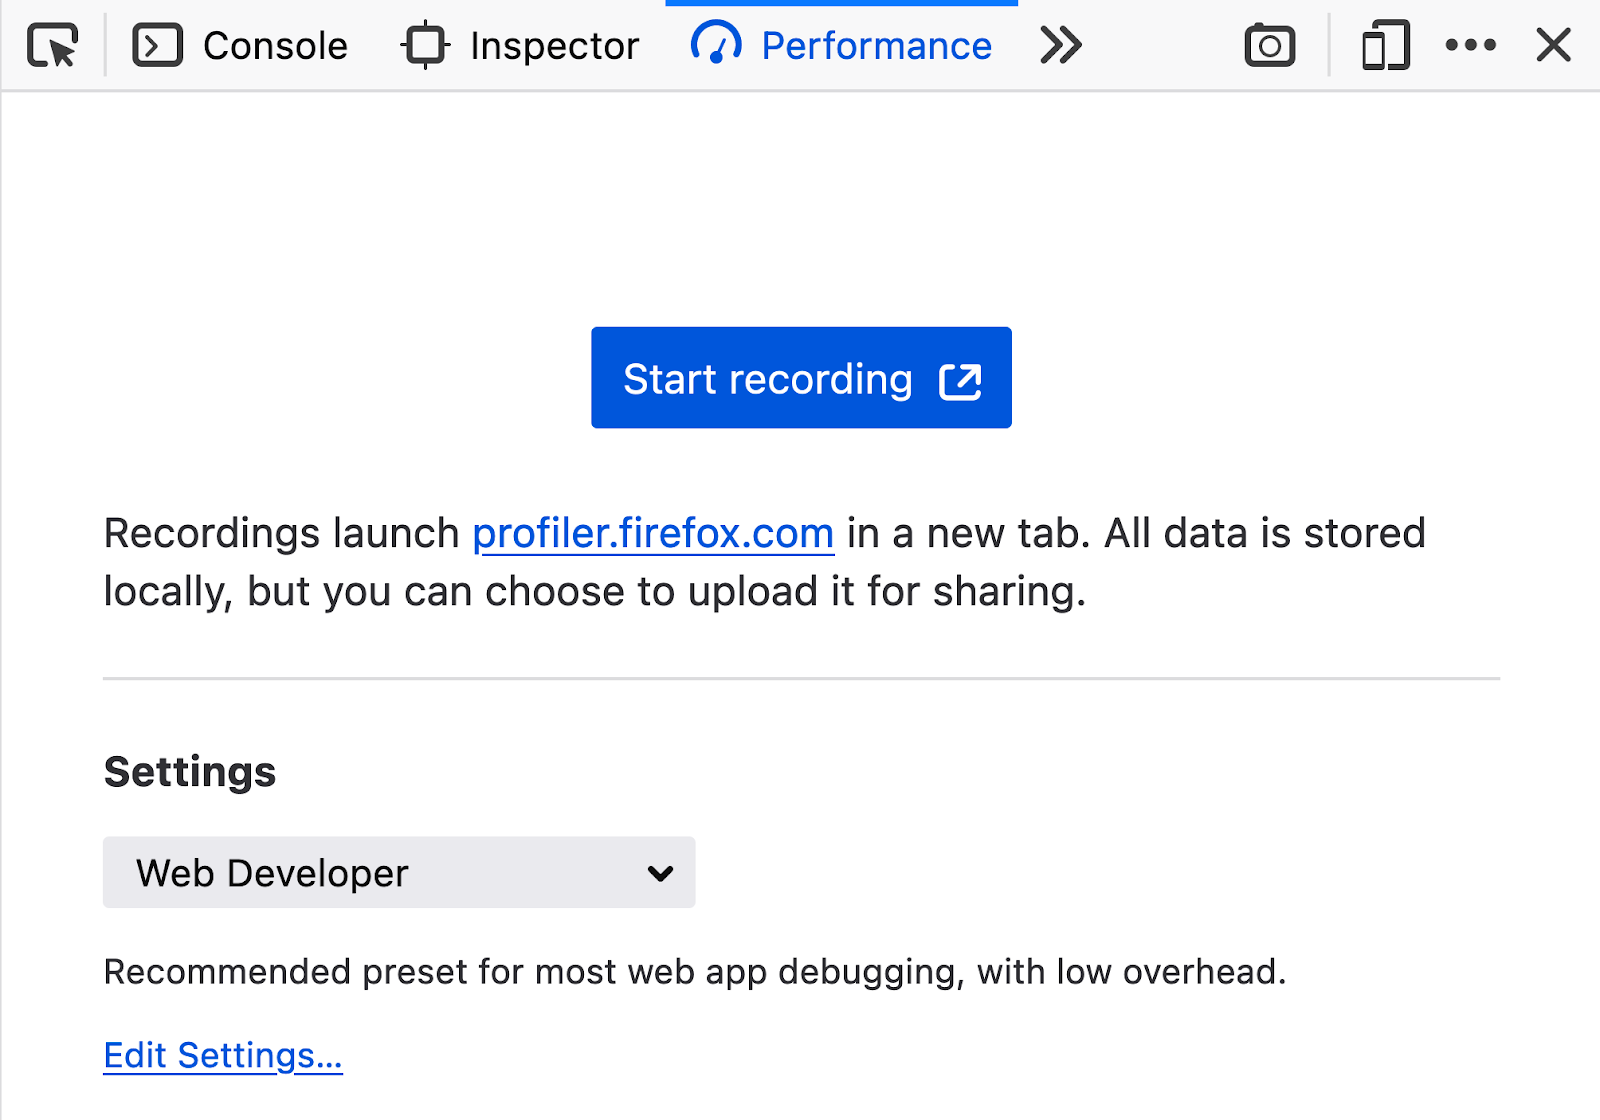The width and height of the screenshot is (1600, 1120).
Task: Select the element picker tool
Action: [54, 45]
